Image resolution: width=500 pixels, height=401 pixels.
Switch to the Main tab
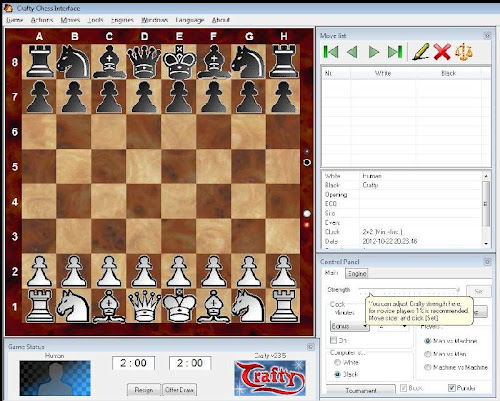click(331, 273)
